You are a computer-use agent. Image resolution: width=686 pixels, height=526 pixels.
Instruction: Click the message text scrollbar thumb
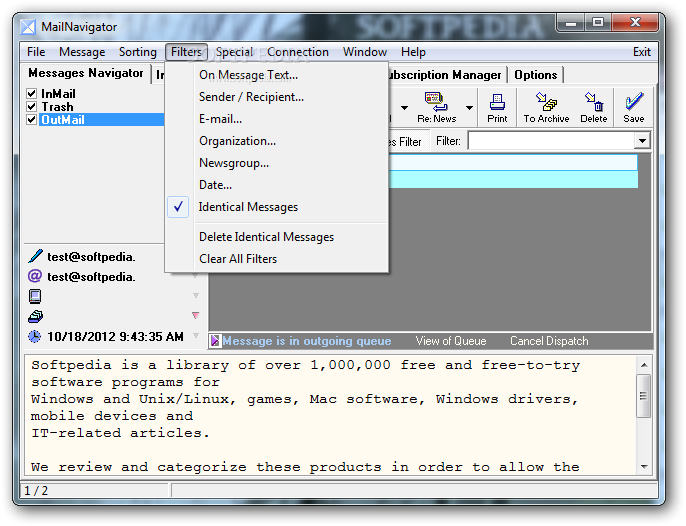[644, 396]
